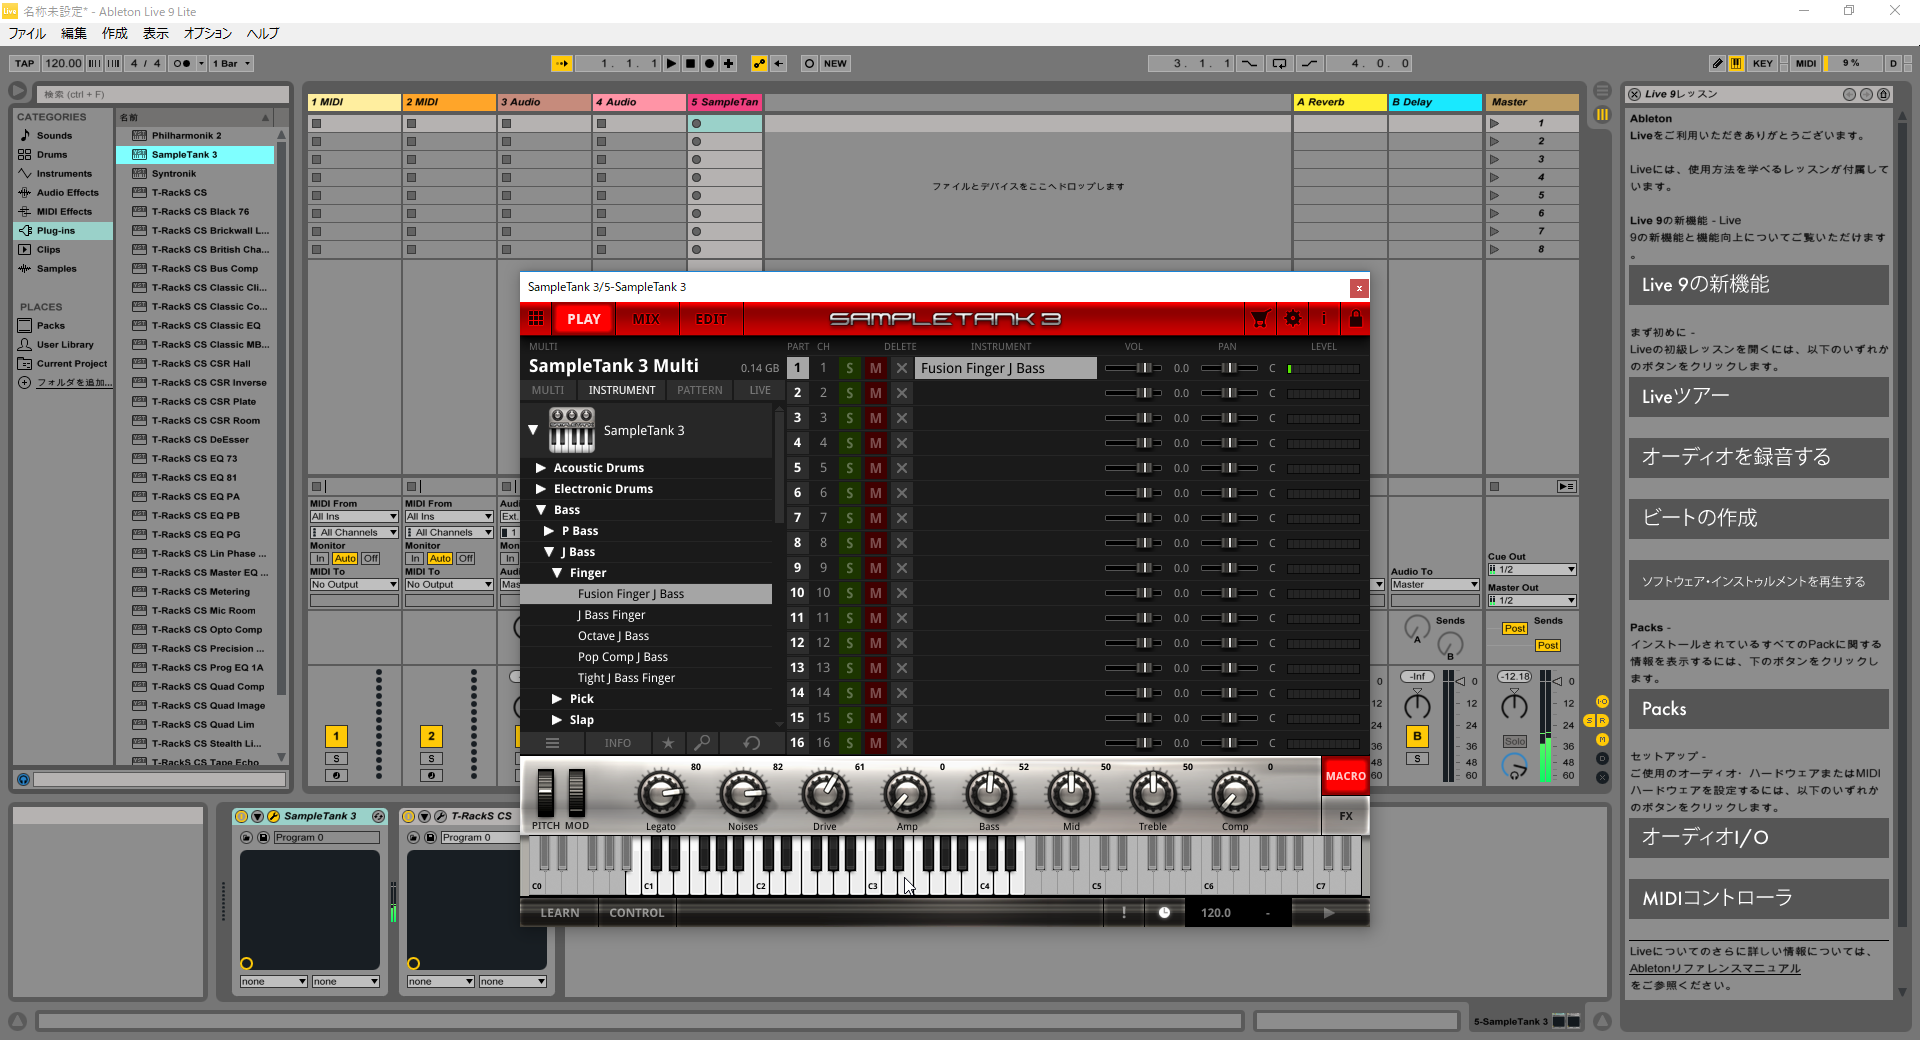Click Ableton transport record button
Viewport: 1920px width, 1040px height.
click(709, 63)
